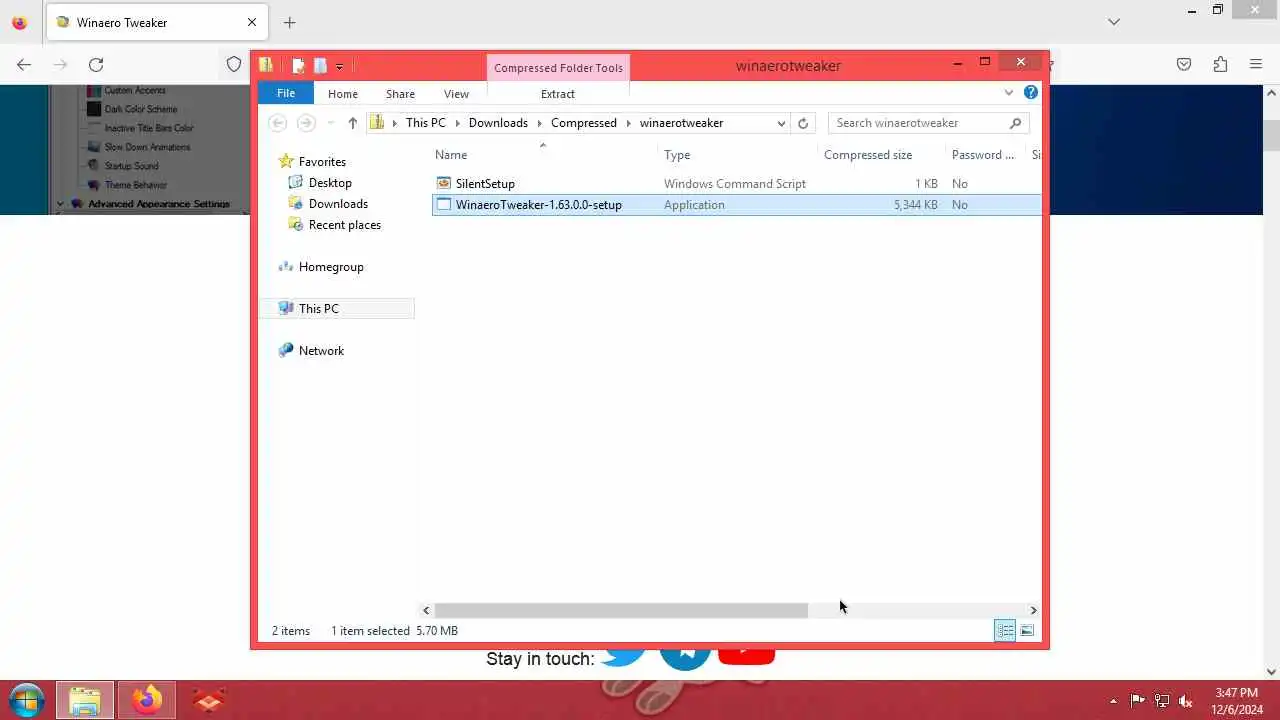
Task: Click Firefox taskbar icon
Action: (147, 701)
